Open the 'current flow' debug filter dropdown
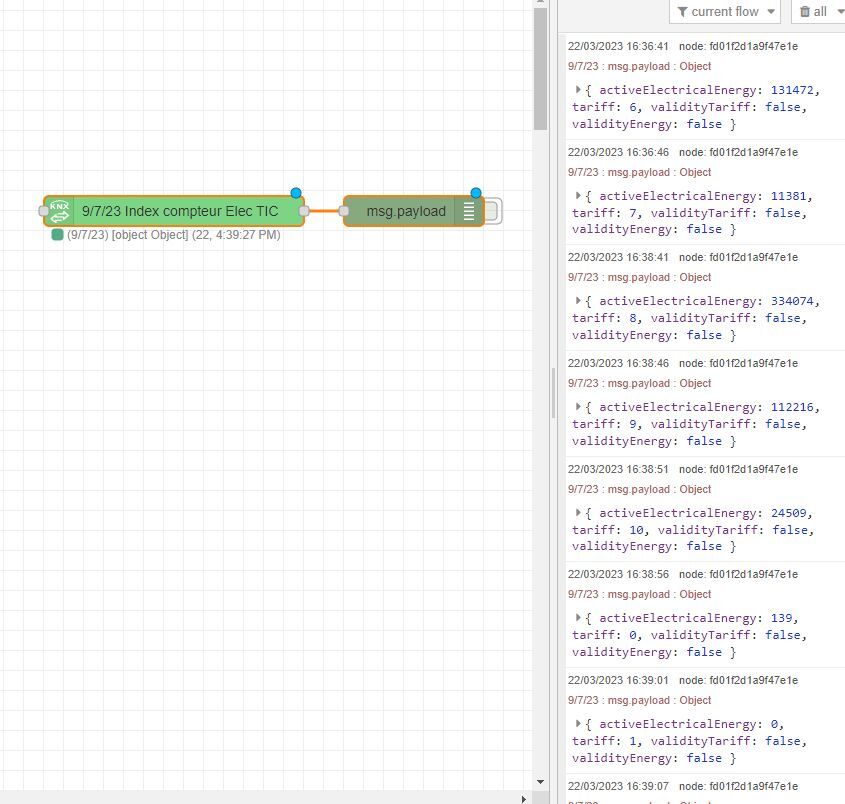This screenshot has height=804, width=845. [x=725, y=11]
